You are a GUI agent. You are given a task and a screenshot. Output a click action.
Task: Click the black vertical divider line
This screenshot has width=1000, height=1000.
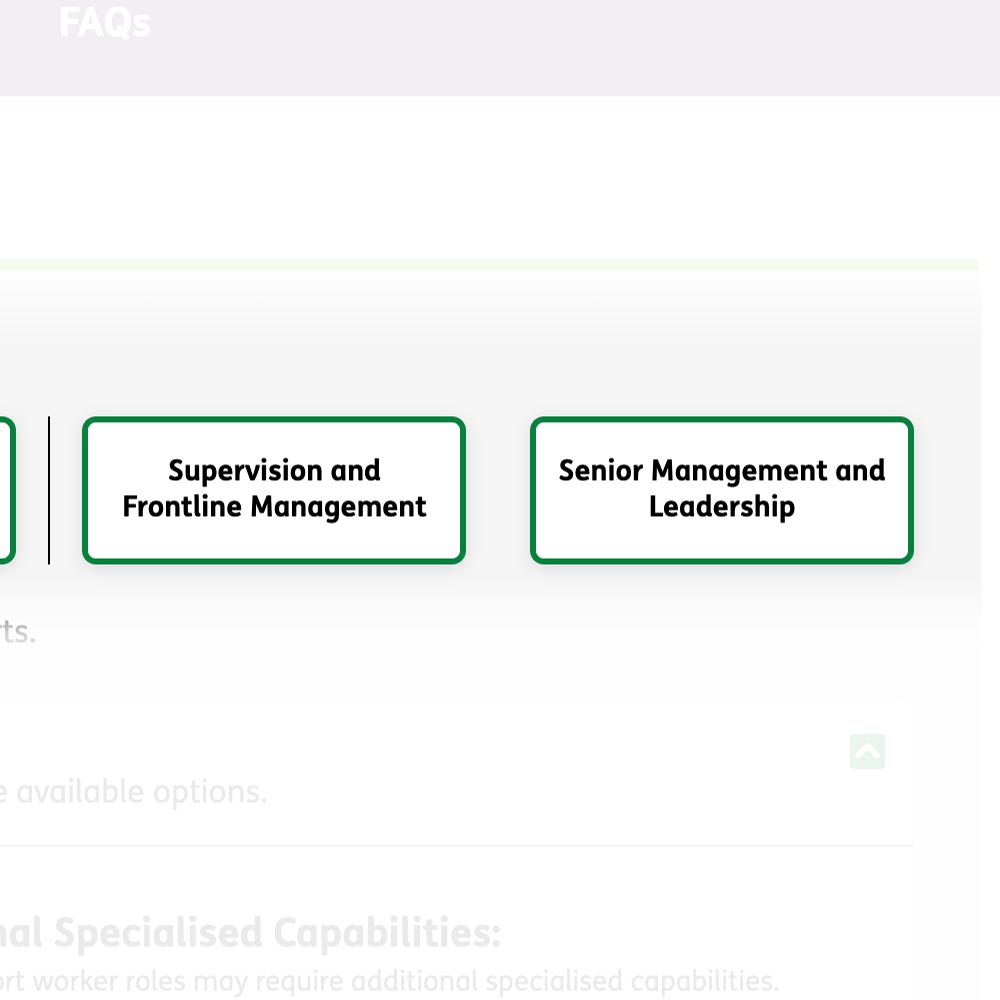(49, 490)
